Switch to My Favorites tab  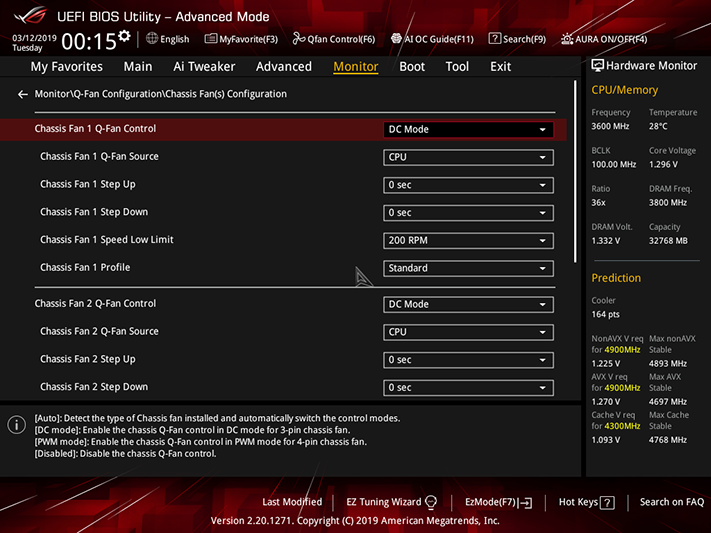tap(67, 67)
